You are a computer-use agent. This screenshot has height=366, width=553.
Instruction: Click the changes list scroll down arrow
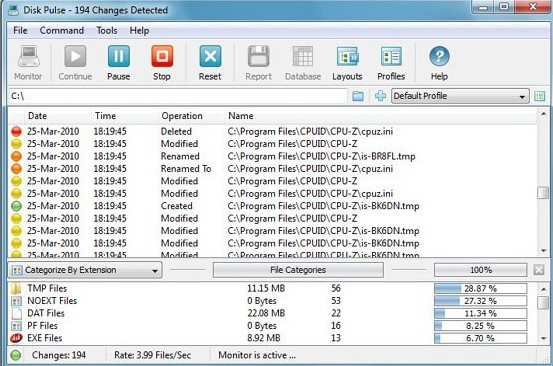tap(543, 251)
